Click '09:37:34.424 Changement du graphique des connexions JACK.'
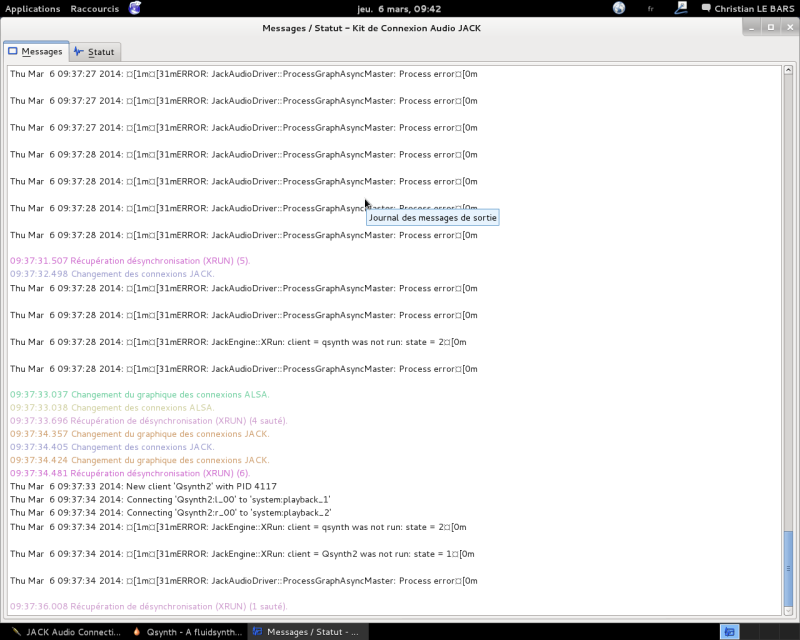 click(140, 460)
